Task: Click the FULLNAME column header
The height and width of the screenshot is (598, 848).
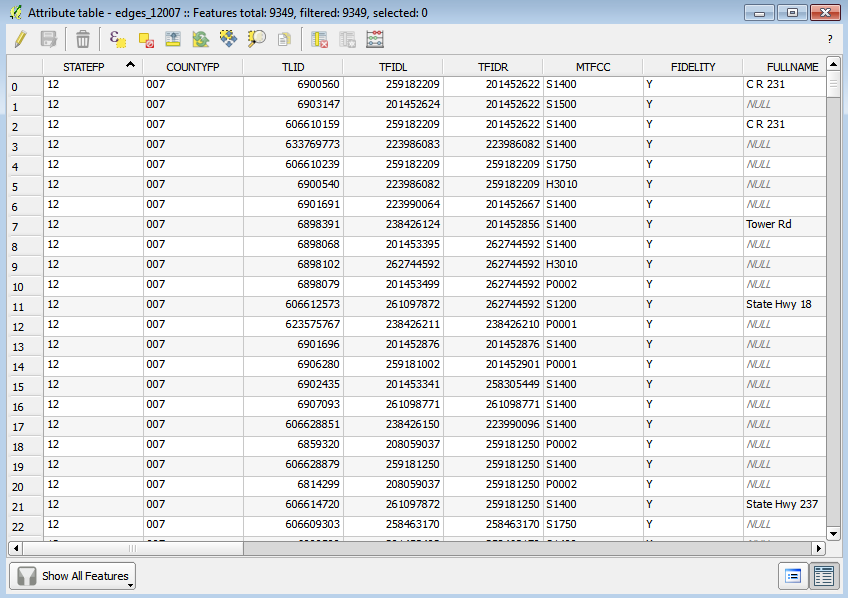Action: click(x=785, y=66)
